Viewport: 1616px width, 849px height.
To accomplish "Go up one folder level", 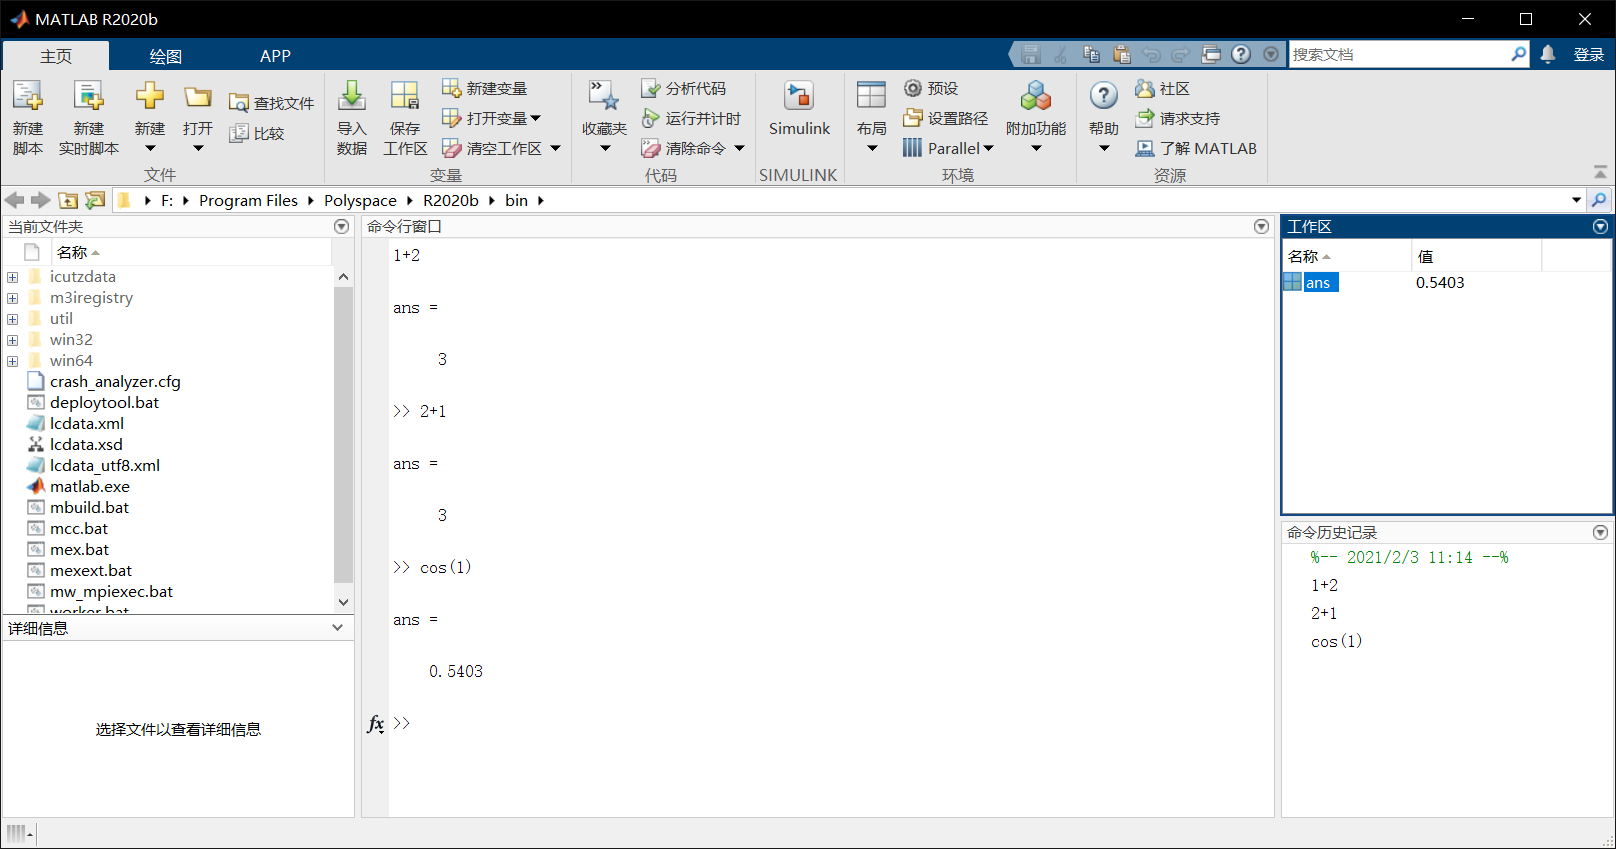I will (x=68, y=200).
